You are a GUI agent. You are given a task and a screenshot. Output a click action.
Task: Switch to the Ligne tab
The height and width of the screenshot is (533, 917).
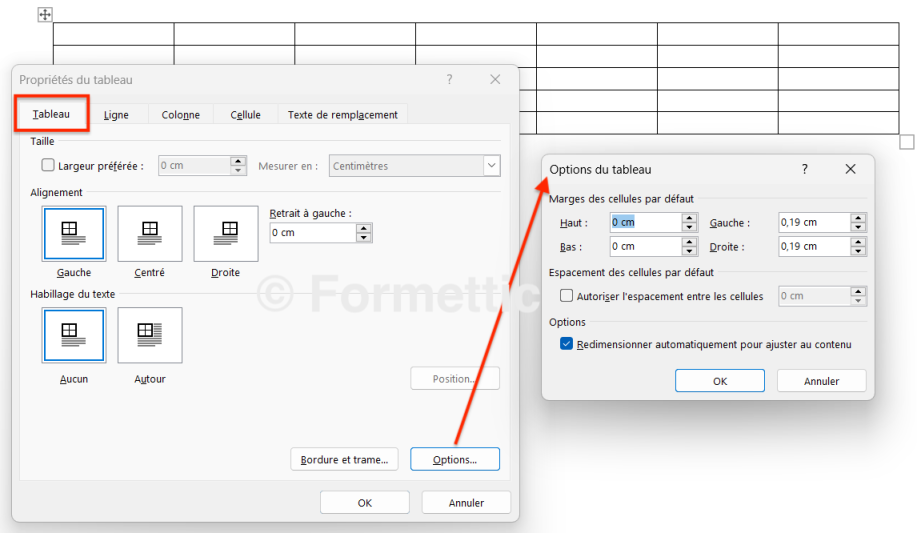[116, 115]
